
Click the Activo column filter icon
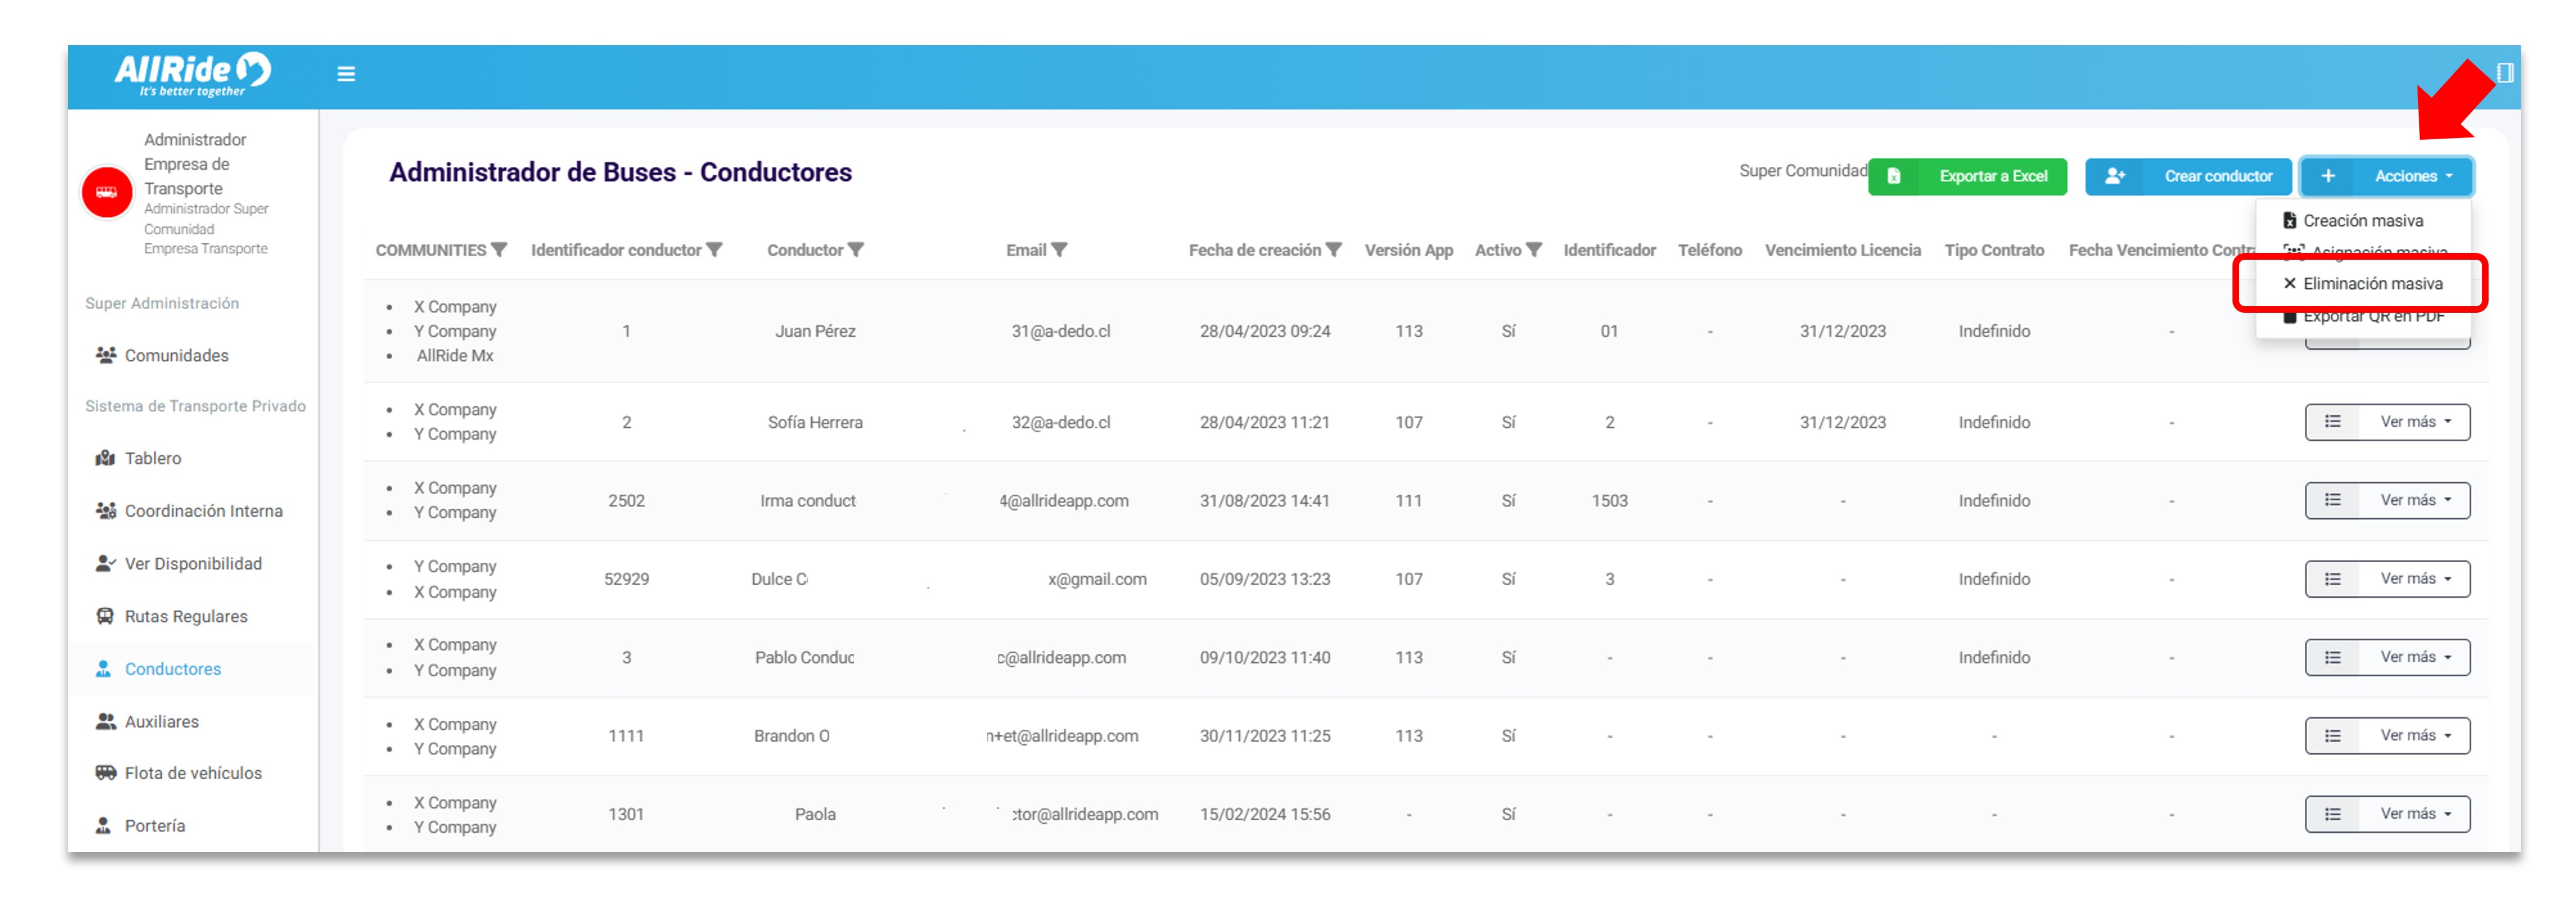tap(1534, 250)
